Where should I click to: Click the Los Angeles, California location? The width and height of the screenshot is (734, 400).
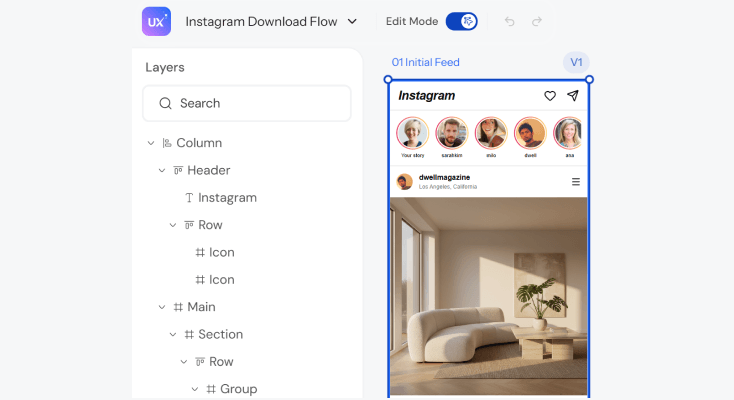coord(448,186)
